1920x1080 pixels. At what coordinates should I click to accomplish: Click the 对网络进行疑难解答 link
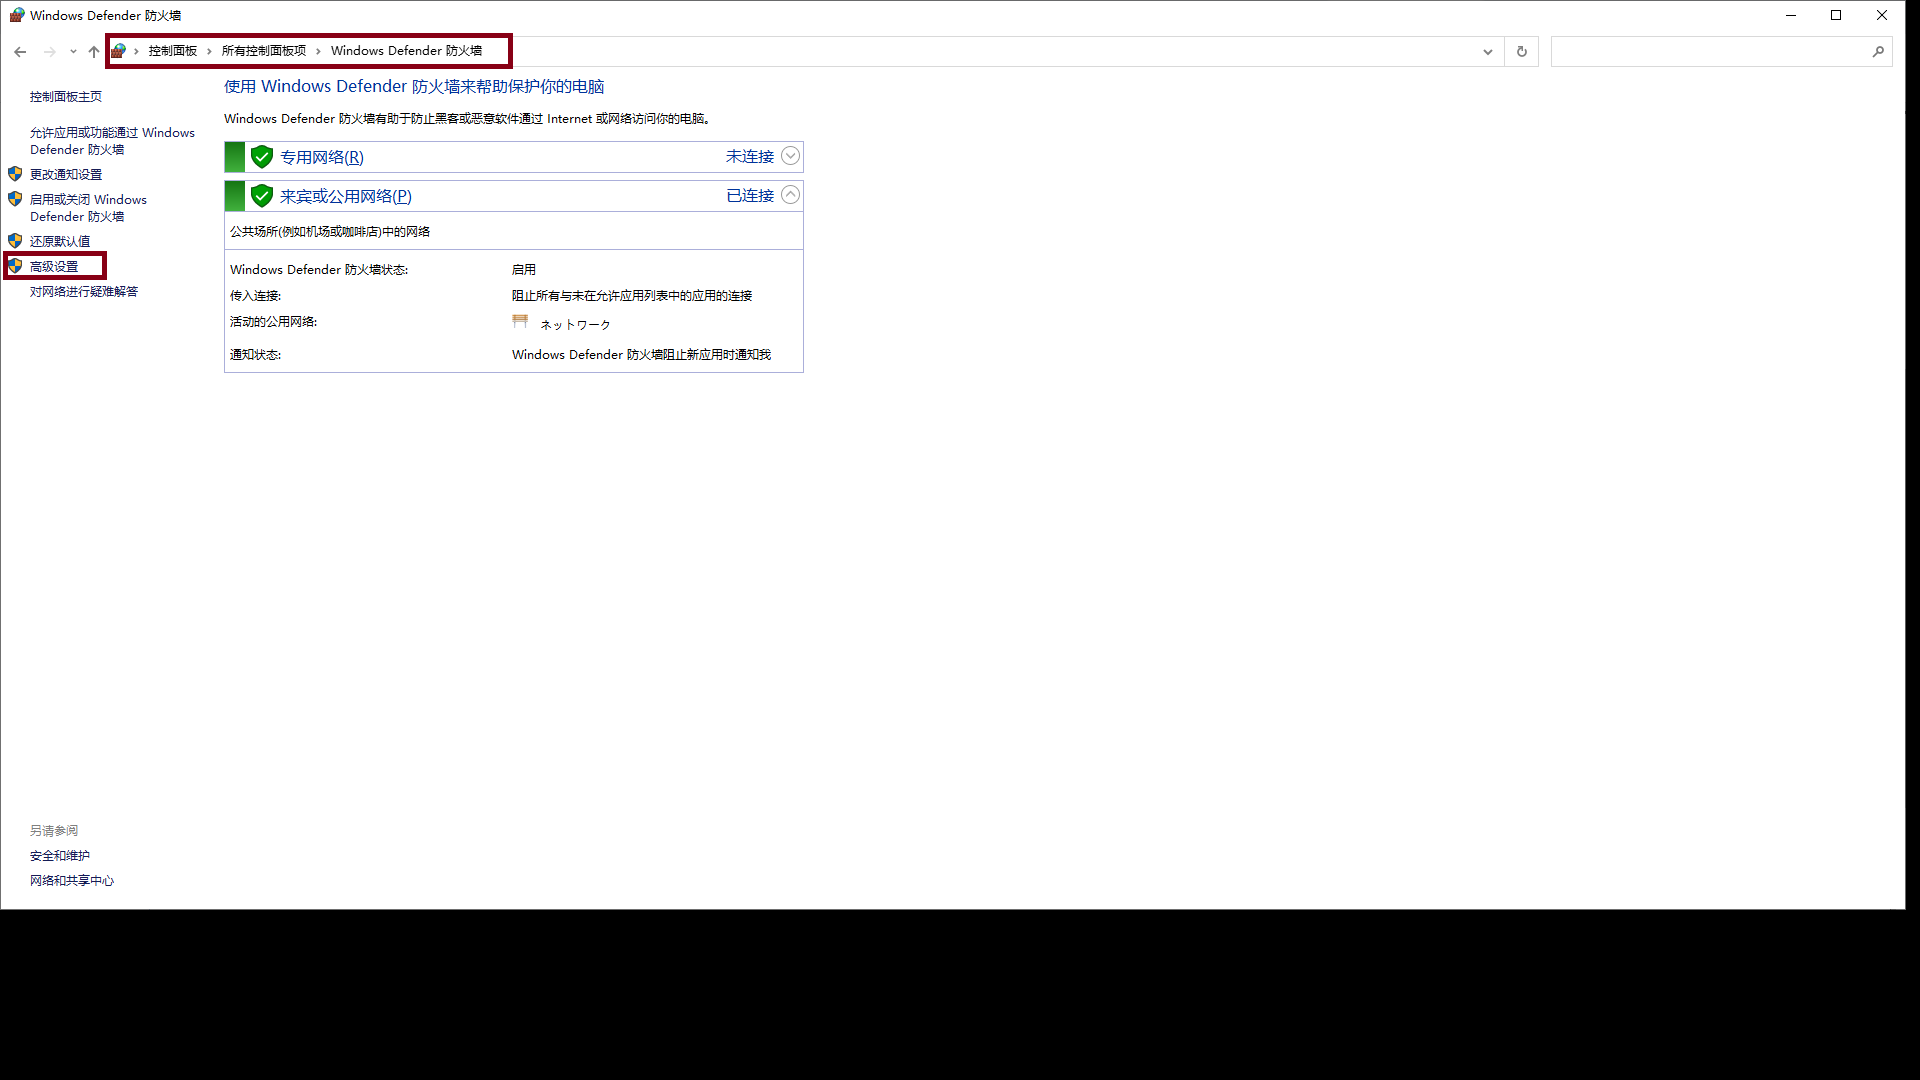click(x=84, y=292)
